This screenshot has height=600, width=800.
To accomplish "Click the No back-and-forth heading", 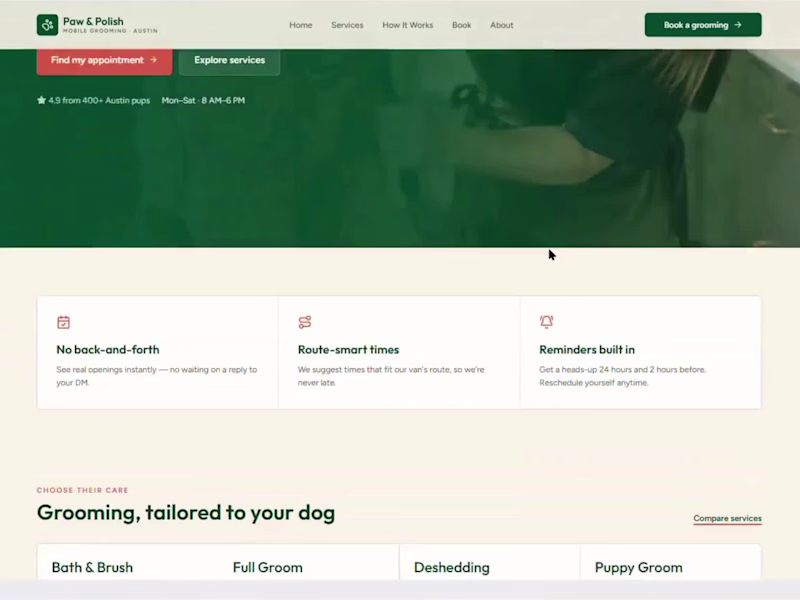I will coord(108,349).
